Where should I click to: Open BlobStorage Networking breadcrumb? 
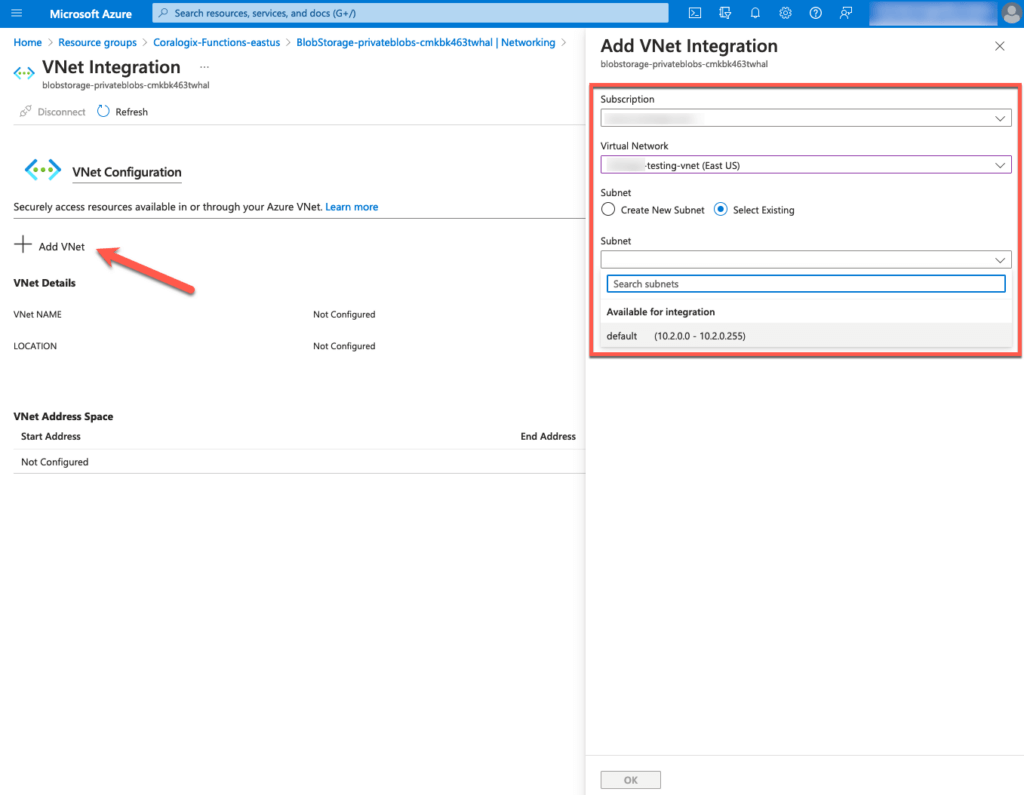(x=426, y=42)
